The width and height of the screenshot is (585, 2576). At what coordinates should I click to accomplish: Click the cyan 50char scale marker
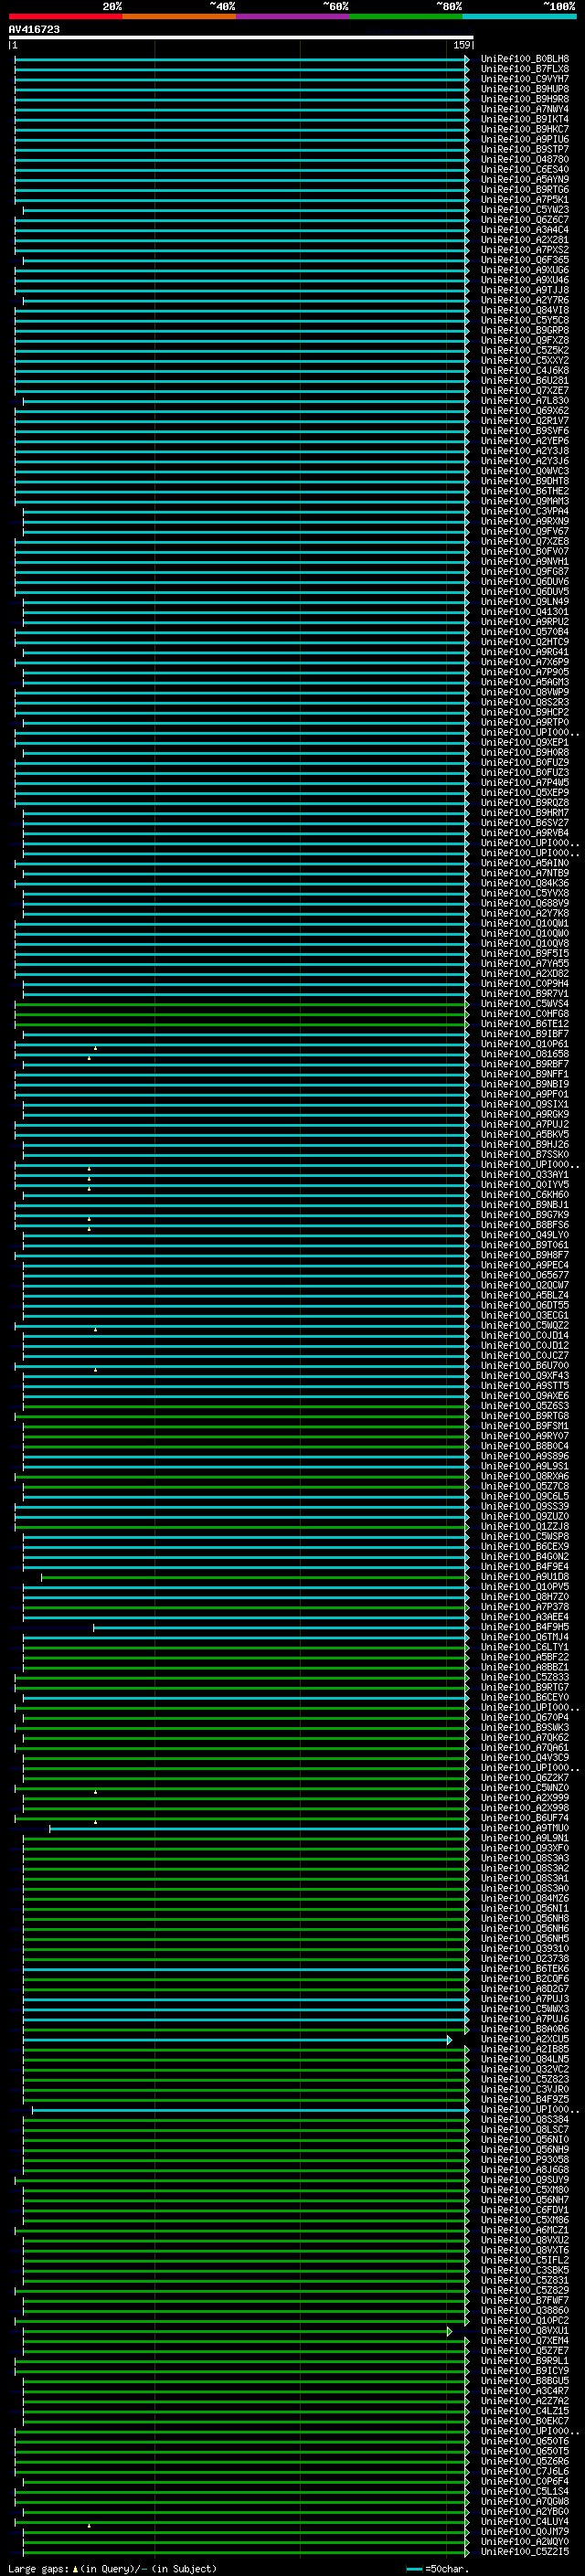coord(414,2569)
